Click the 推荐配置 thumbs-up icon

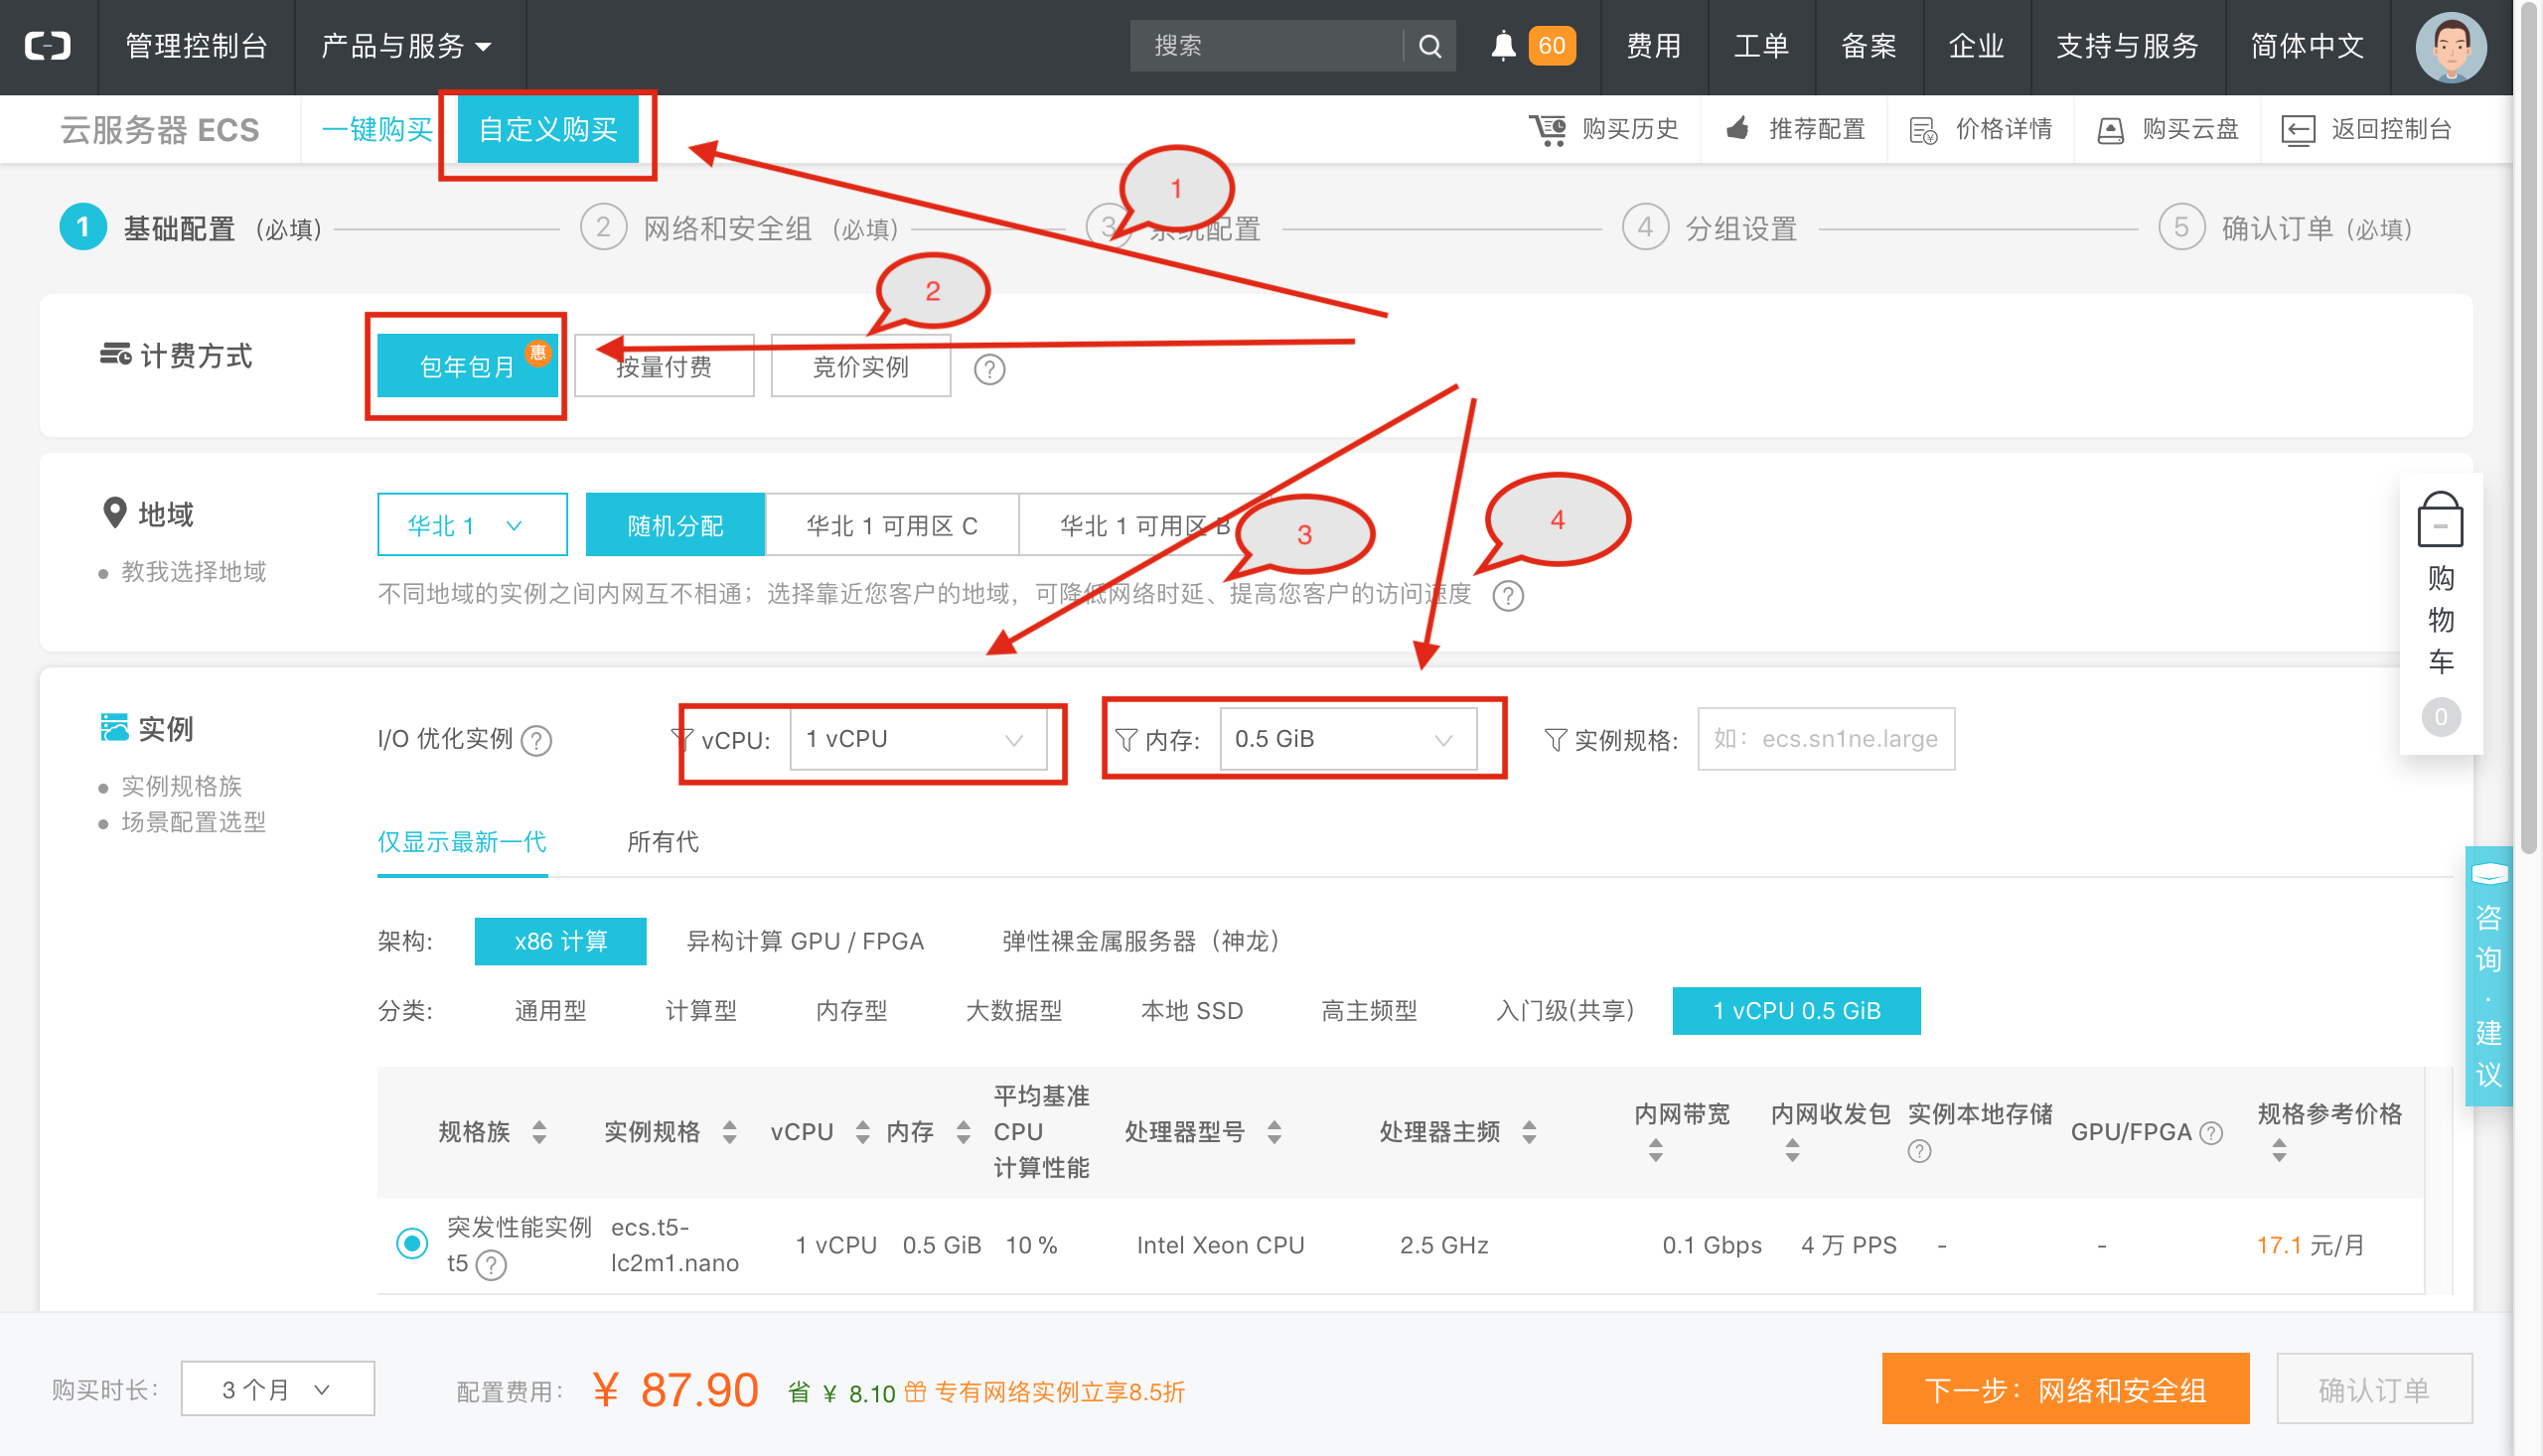coord(1738,129)
